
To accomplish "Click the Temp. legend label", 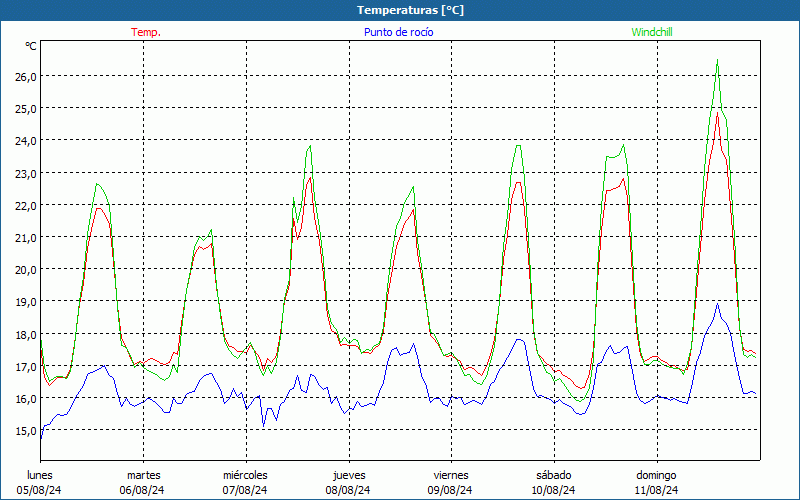I will click(x=146, y=32).
